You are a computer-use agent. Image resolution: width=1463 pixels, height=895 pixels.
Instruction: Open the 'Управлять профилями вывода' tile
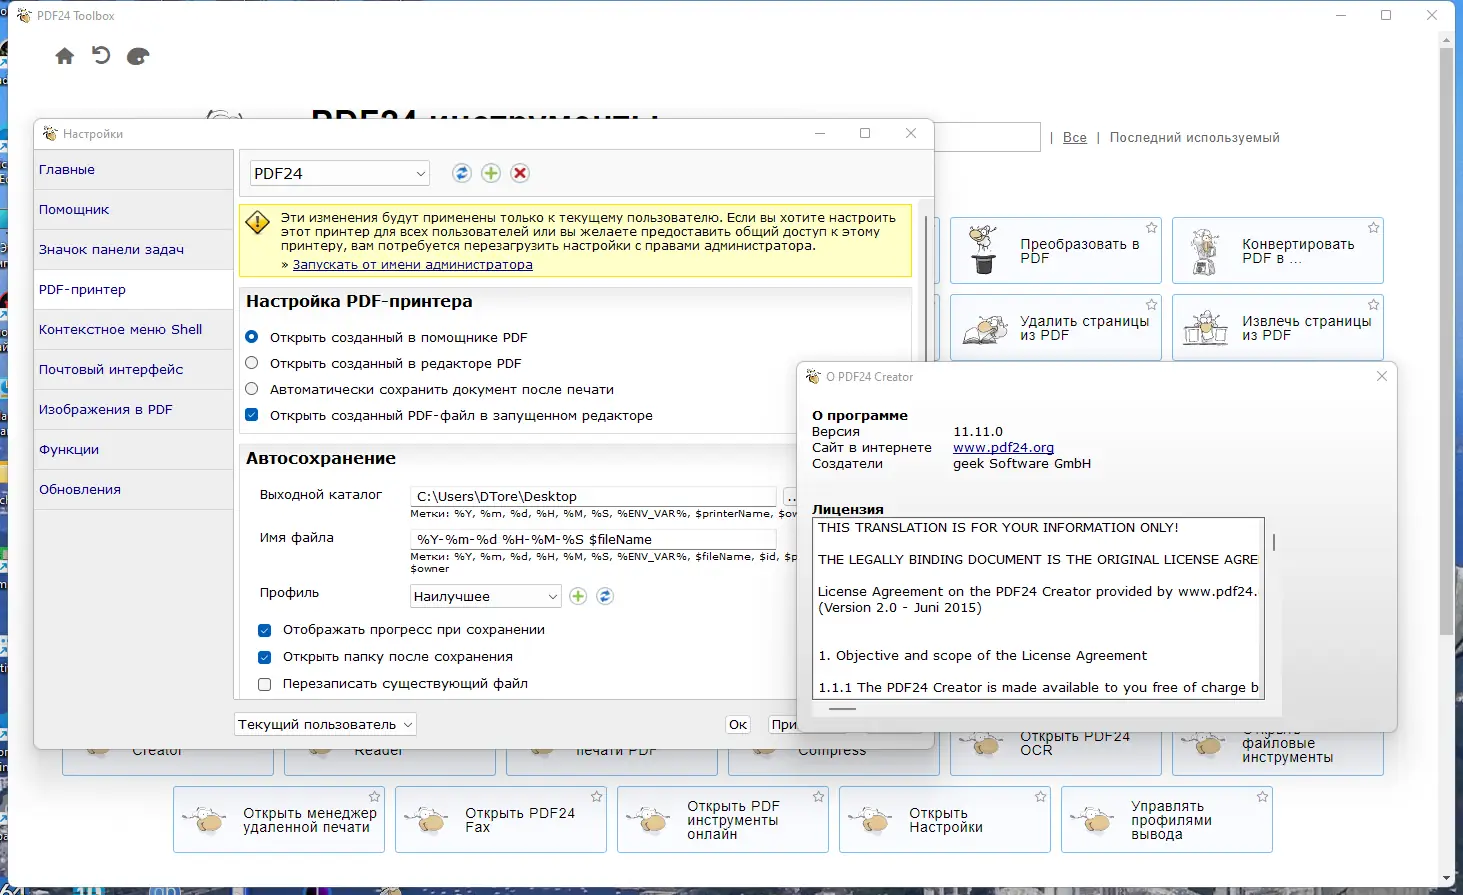coord(1167,820)
